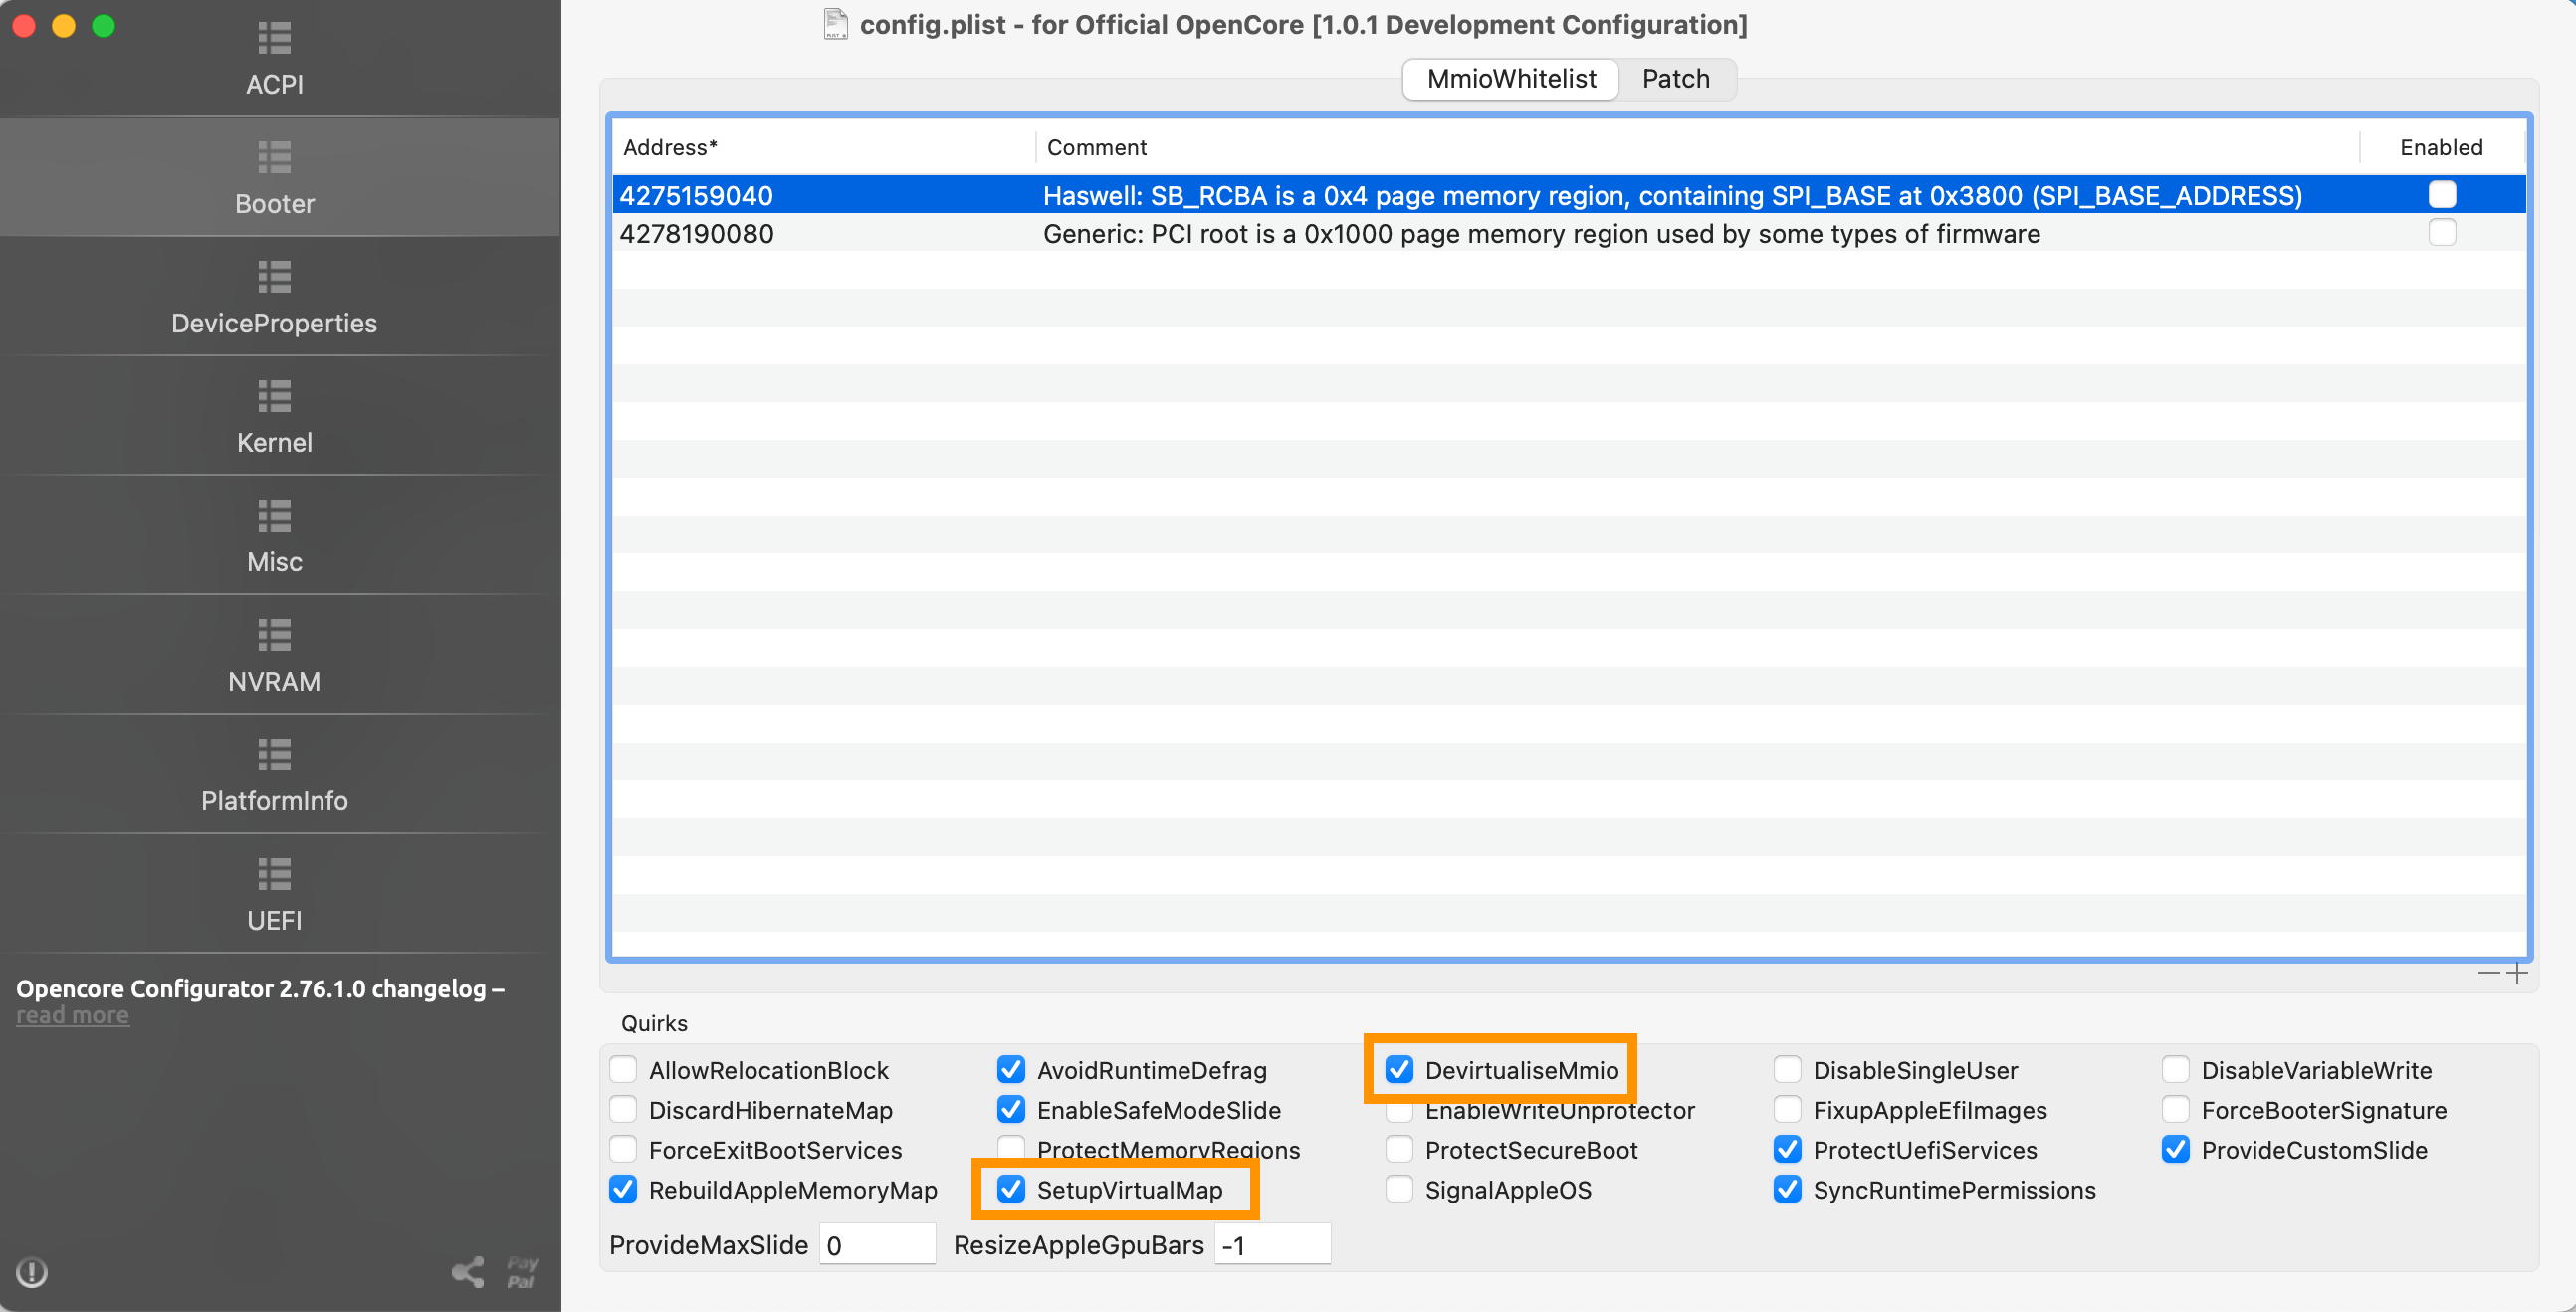This screenshot has height=1312, width=2576.
Task: Switch to the Patch tab
Action: [1675, 79]
